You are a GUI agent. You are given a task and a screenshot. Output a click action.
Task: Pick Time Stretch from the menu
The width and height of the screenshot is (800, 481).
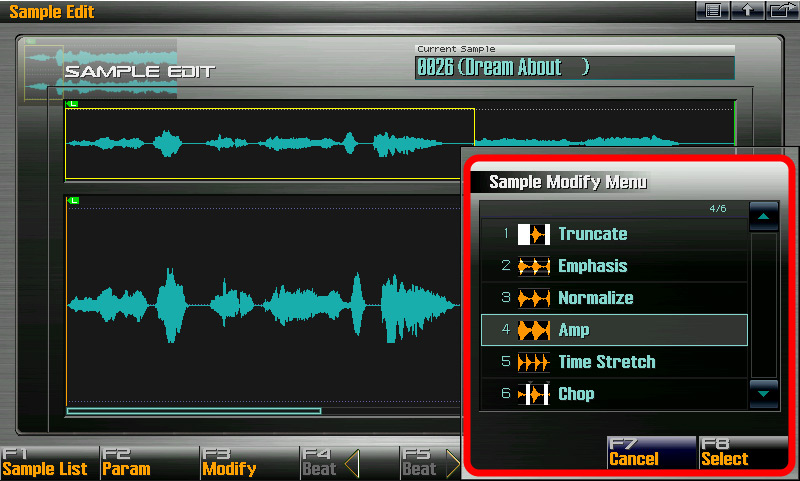(x=614, y=363)
